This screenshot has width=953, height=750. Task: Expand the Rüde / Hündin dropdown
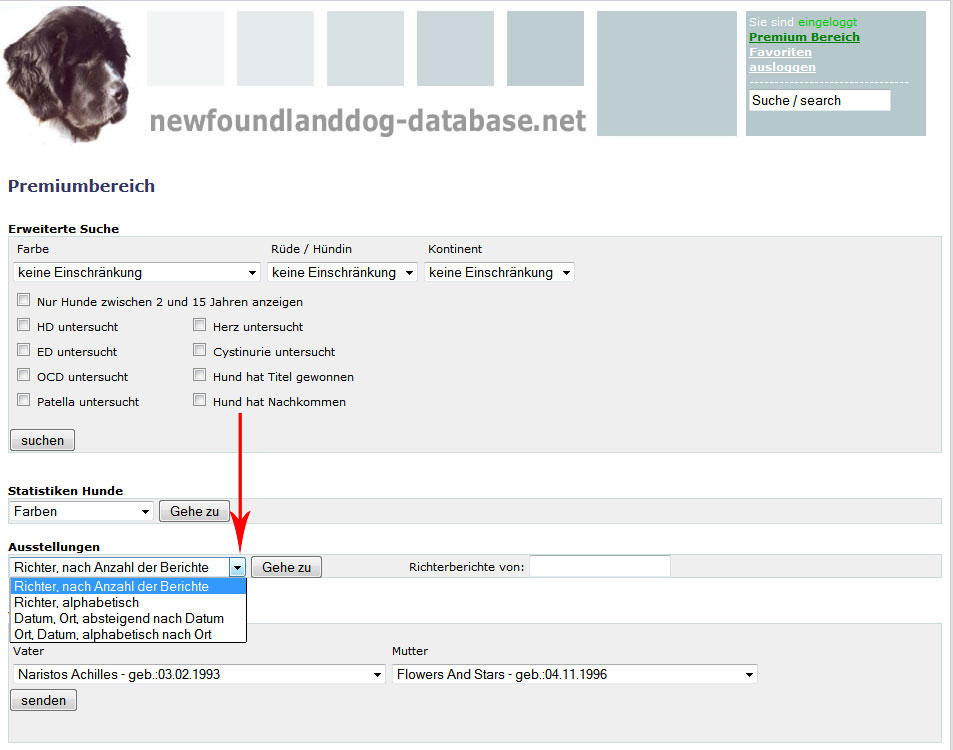point(342,272)
